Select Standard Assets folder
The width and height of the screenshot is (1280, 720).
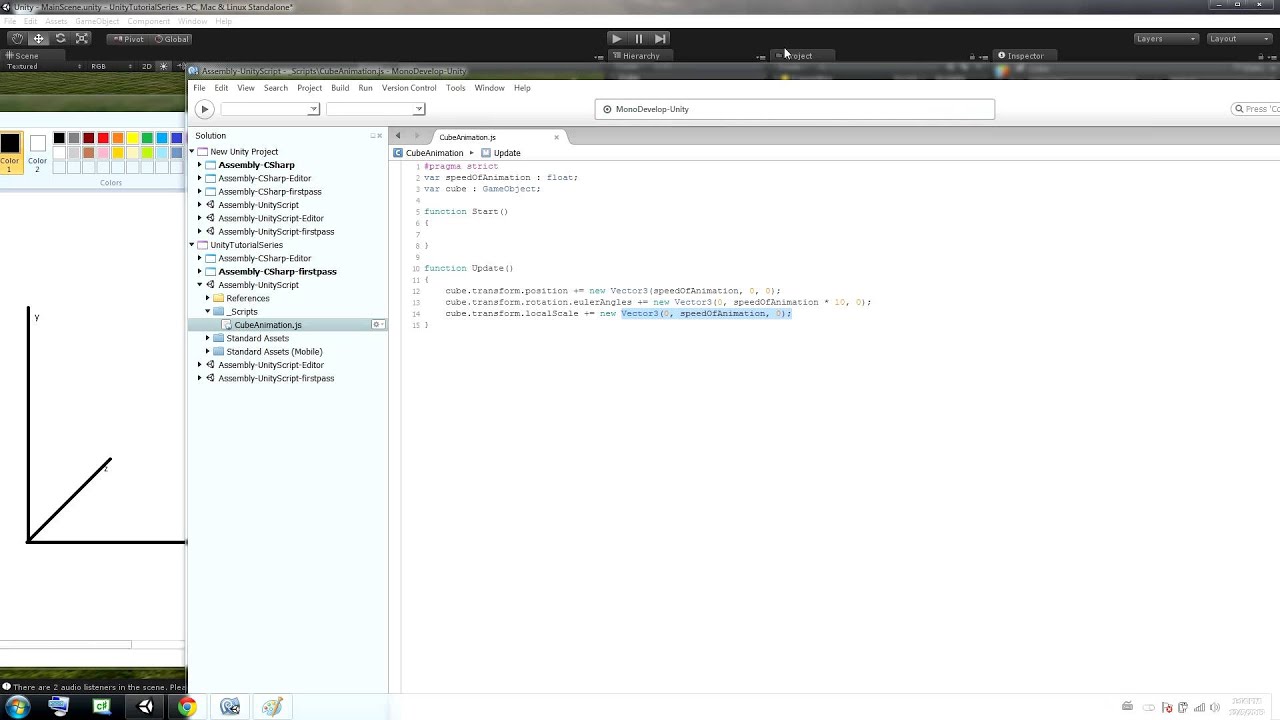point(257,338)
